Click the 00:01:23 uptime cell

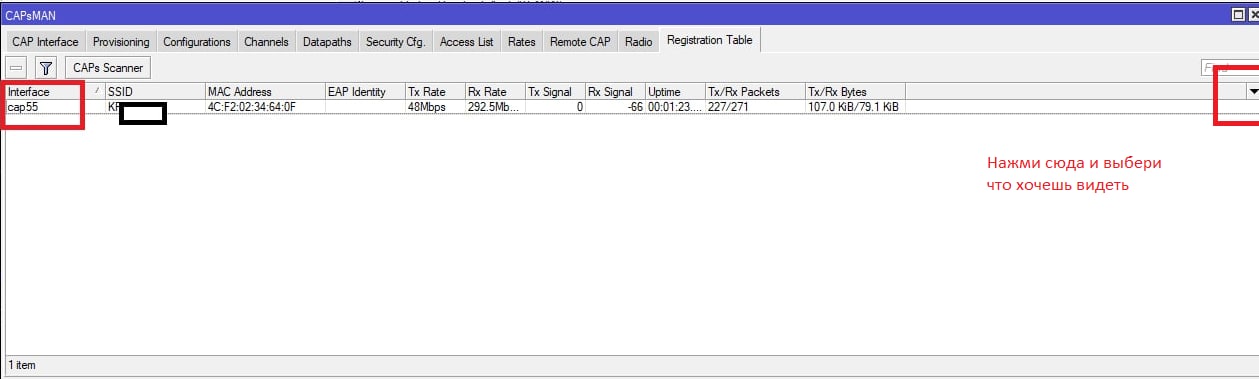tap(674, 107)
